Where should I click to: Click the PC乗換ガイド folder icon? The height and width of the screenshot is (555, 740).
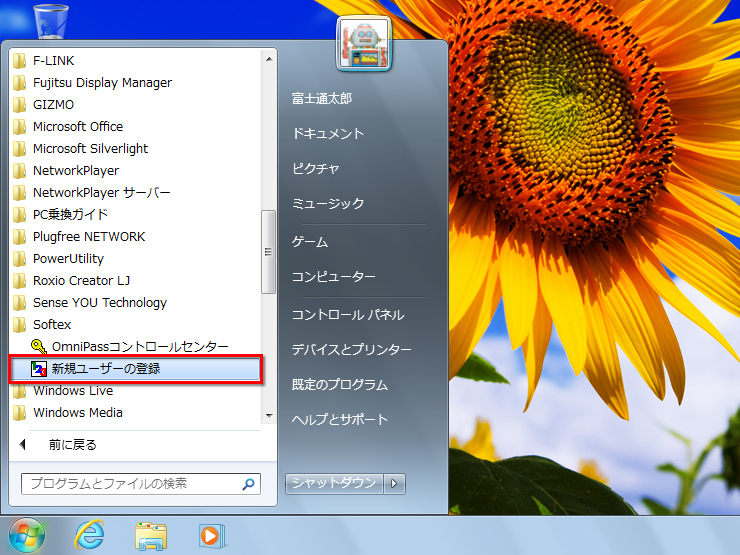point(20,215)
